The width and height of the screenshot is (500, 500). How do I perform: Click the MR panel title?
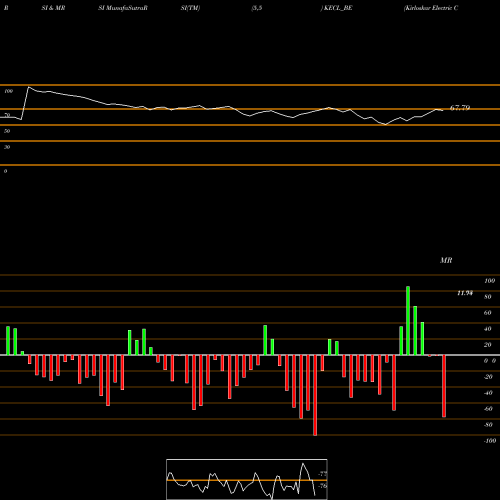click(446, 260)
